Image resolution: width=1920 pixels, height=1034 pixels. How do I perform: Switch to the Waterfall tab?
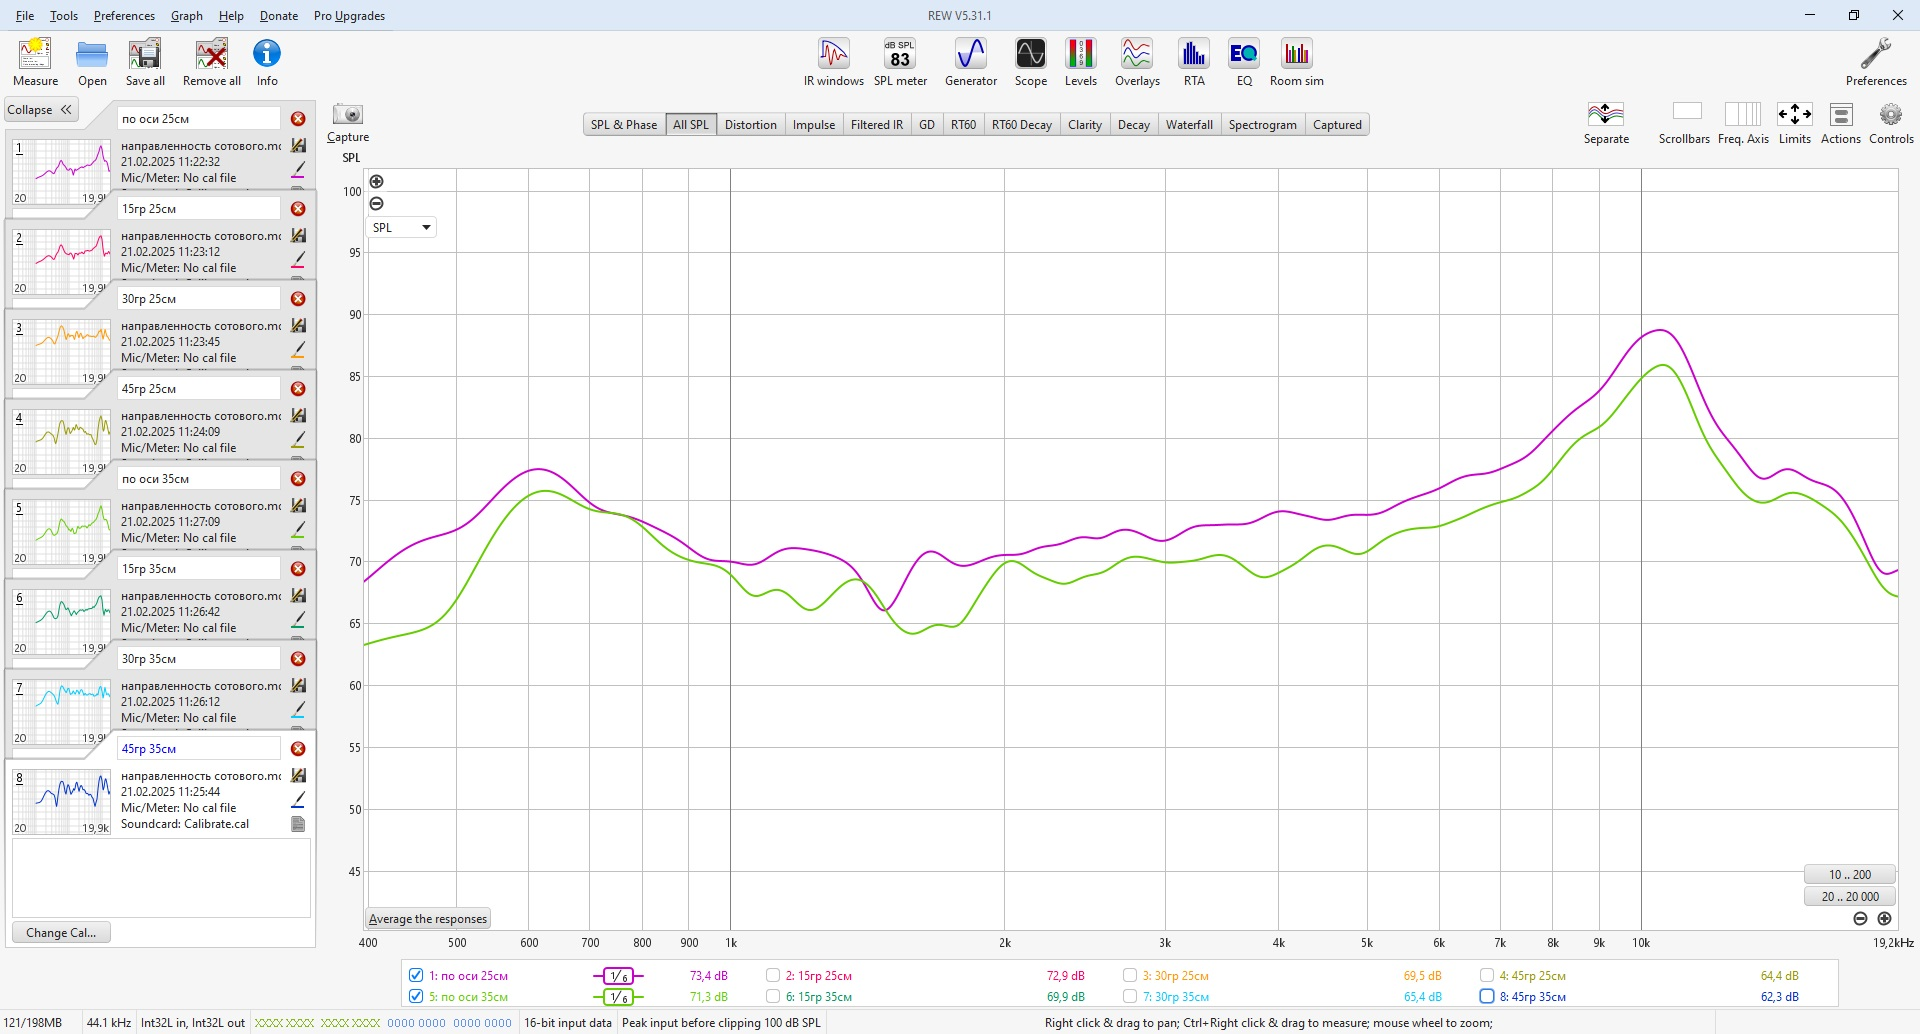(x=1189, y=125)
